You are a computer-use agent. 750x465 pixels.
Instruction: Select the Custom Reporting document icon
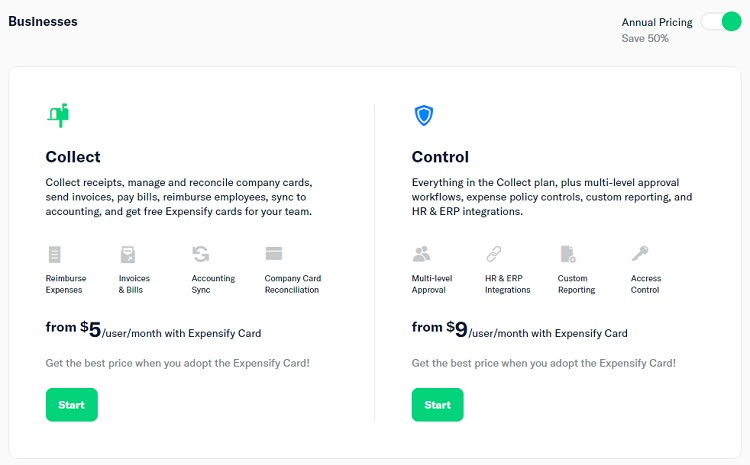point(568,254)
